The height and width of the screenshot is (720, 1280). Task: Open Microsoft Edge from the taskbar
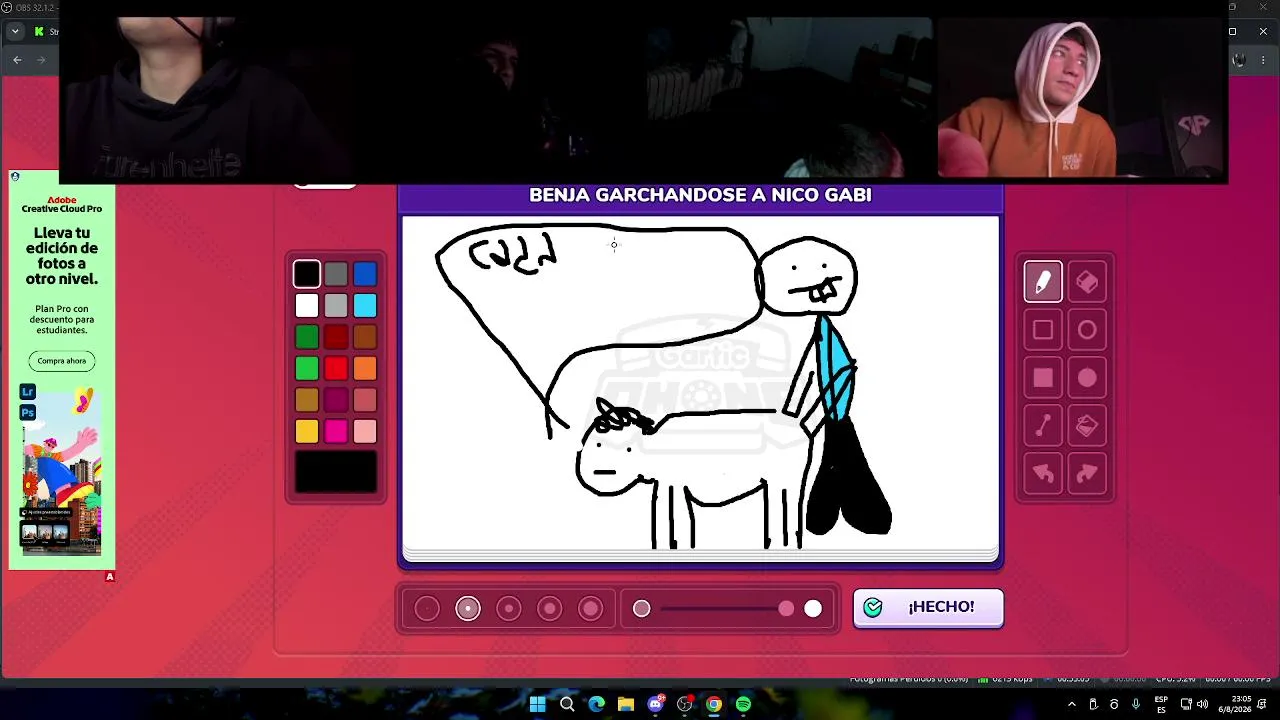pyautogui.click(x=597, y=704)
